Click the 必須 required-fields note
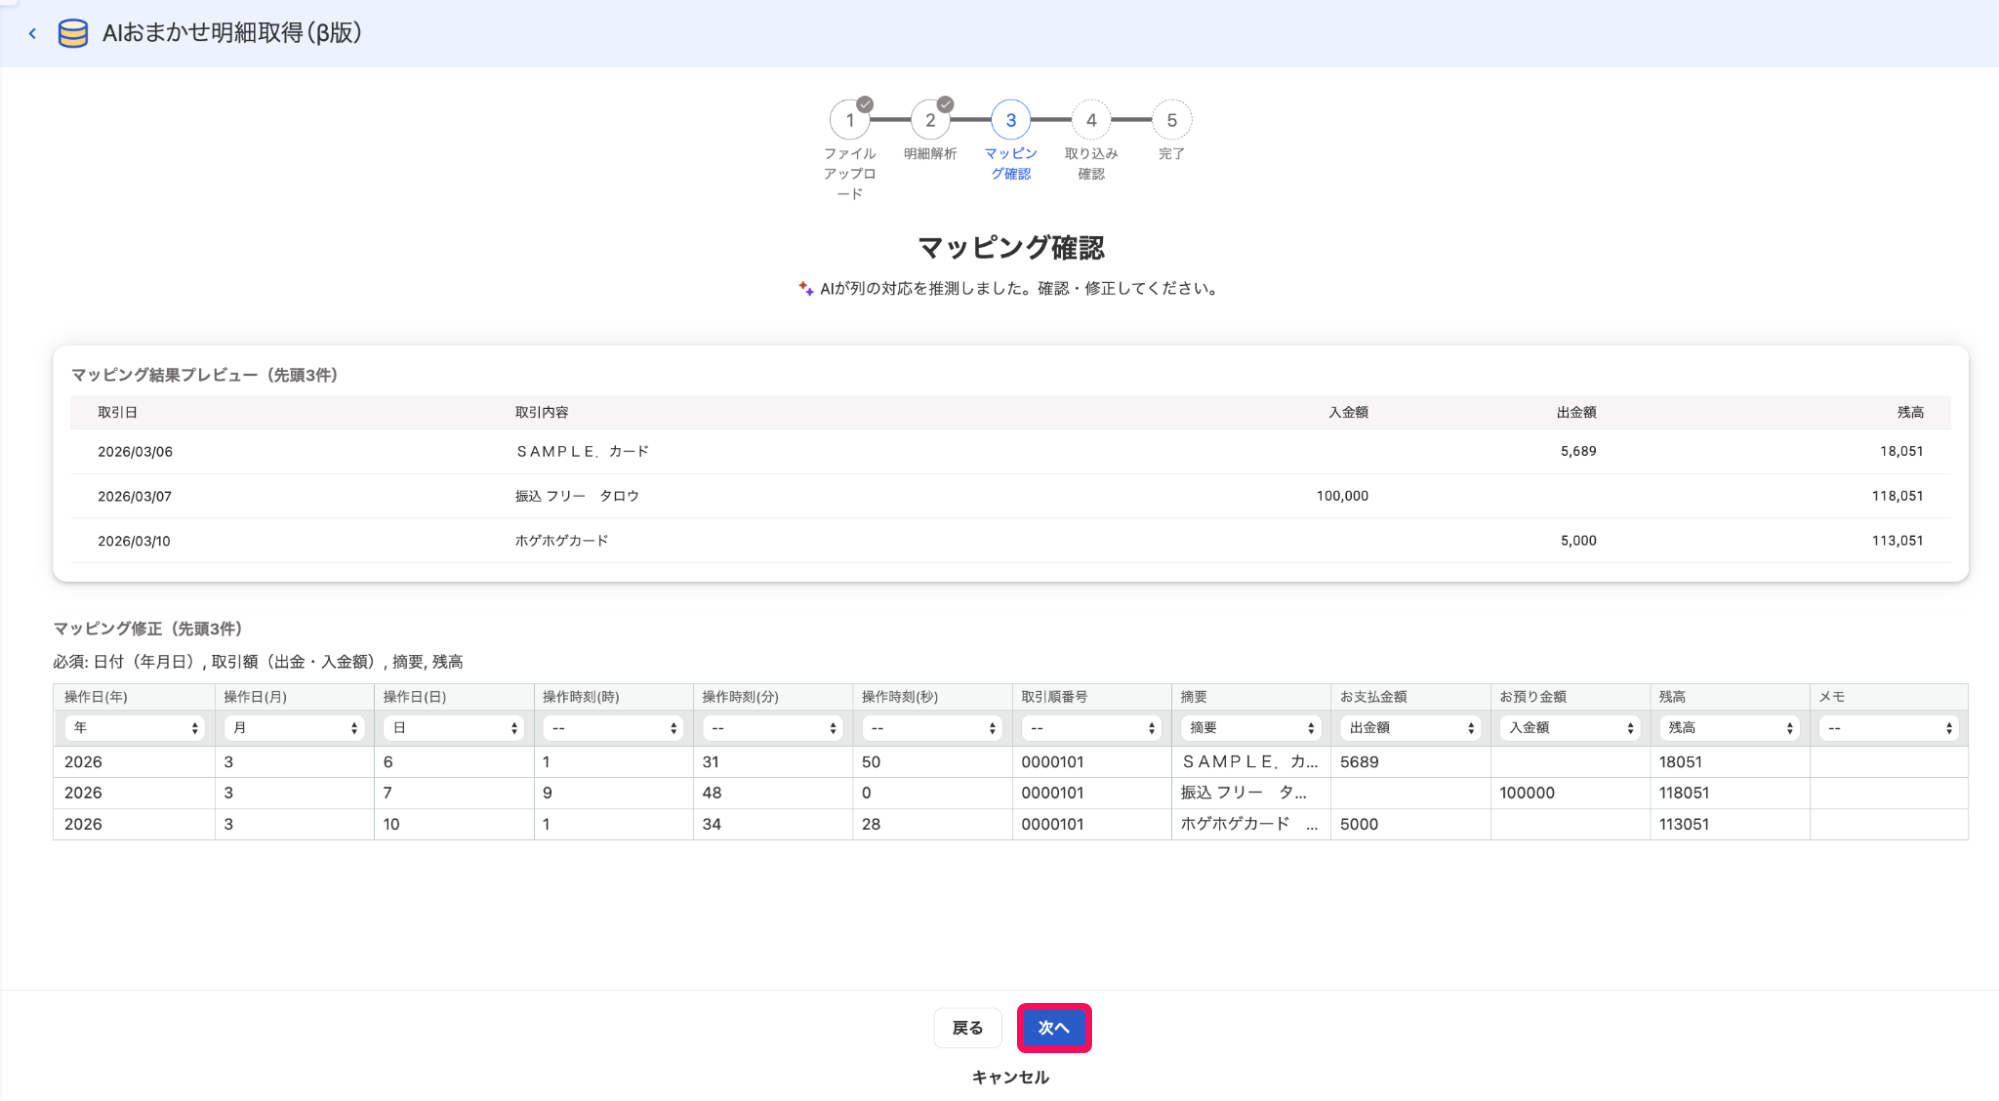The width and height of the screenshot is (1999, 1101). pyautogui.click(x=258, y=662)
